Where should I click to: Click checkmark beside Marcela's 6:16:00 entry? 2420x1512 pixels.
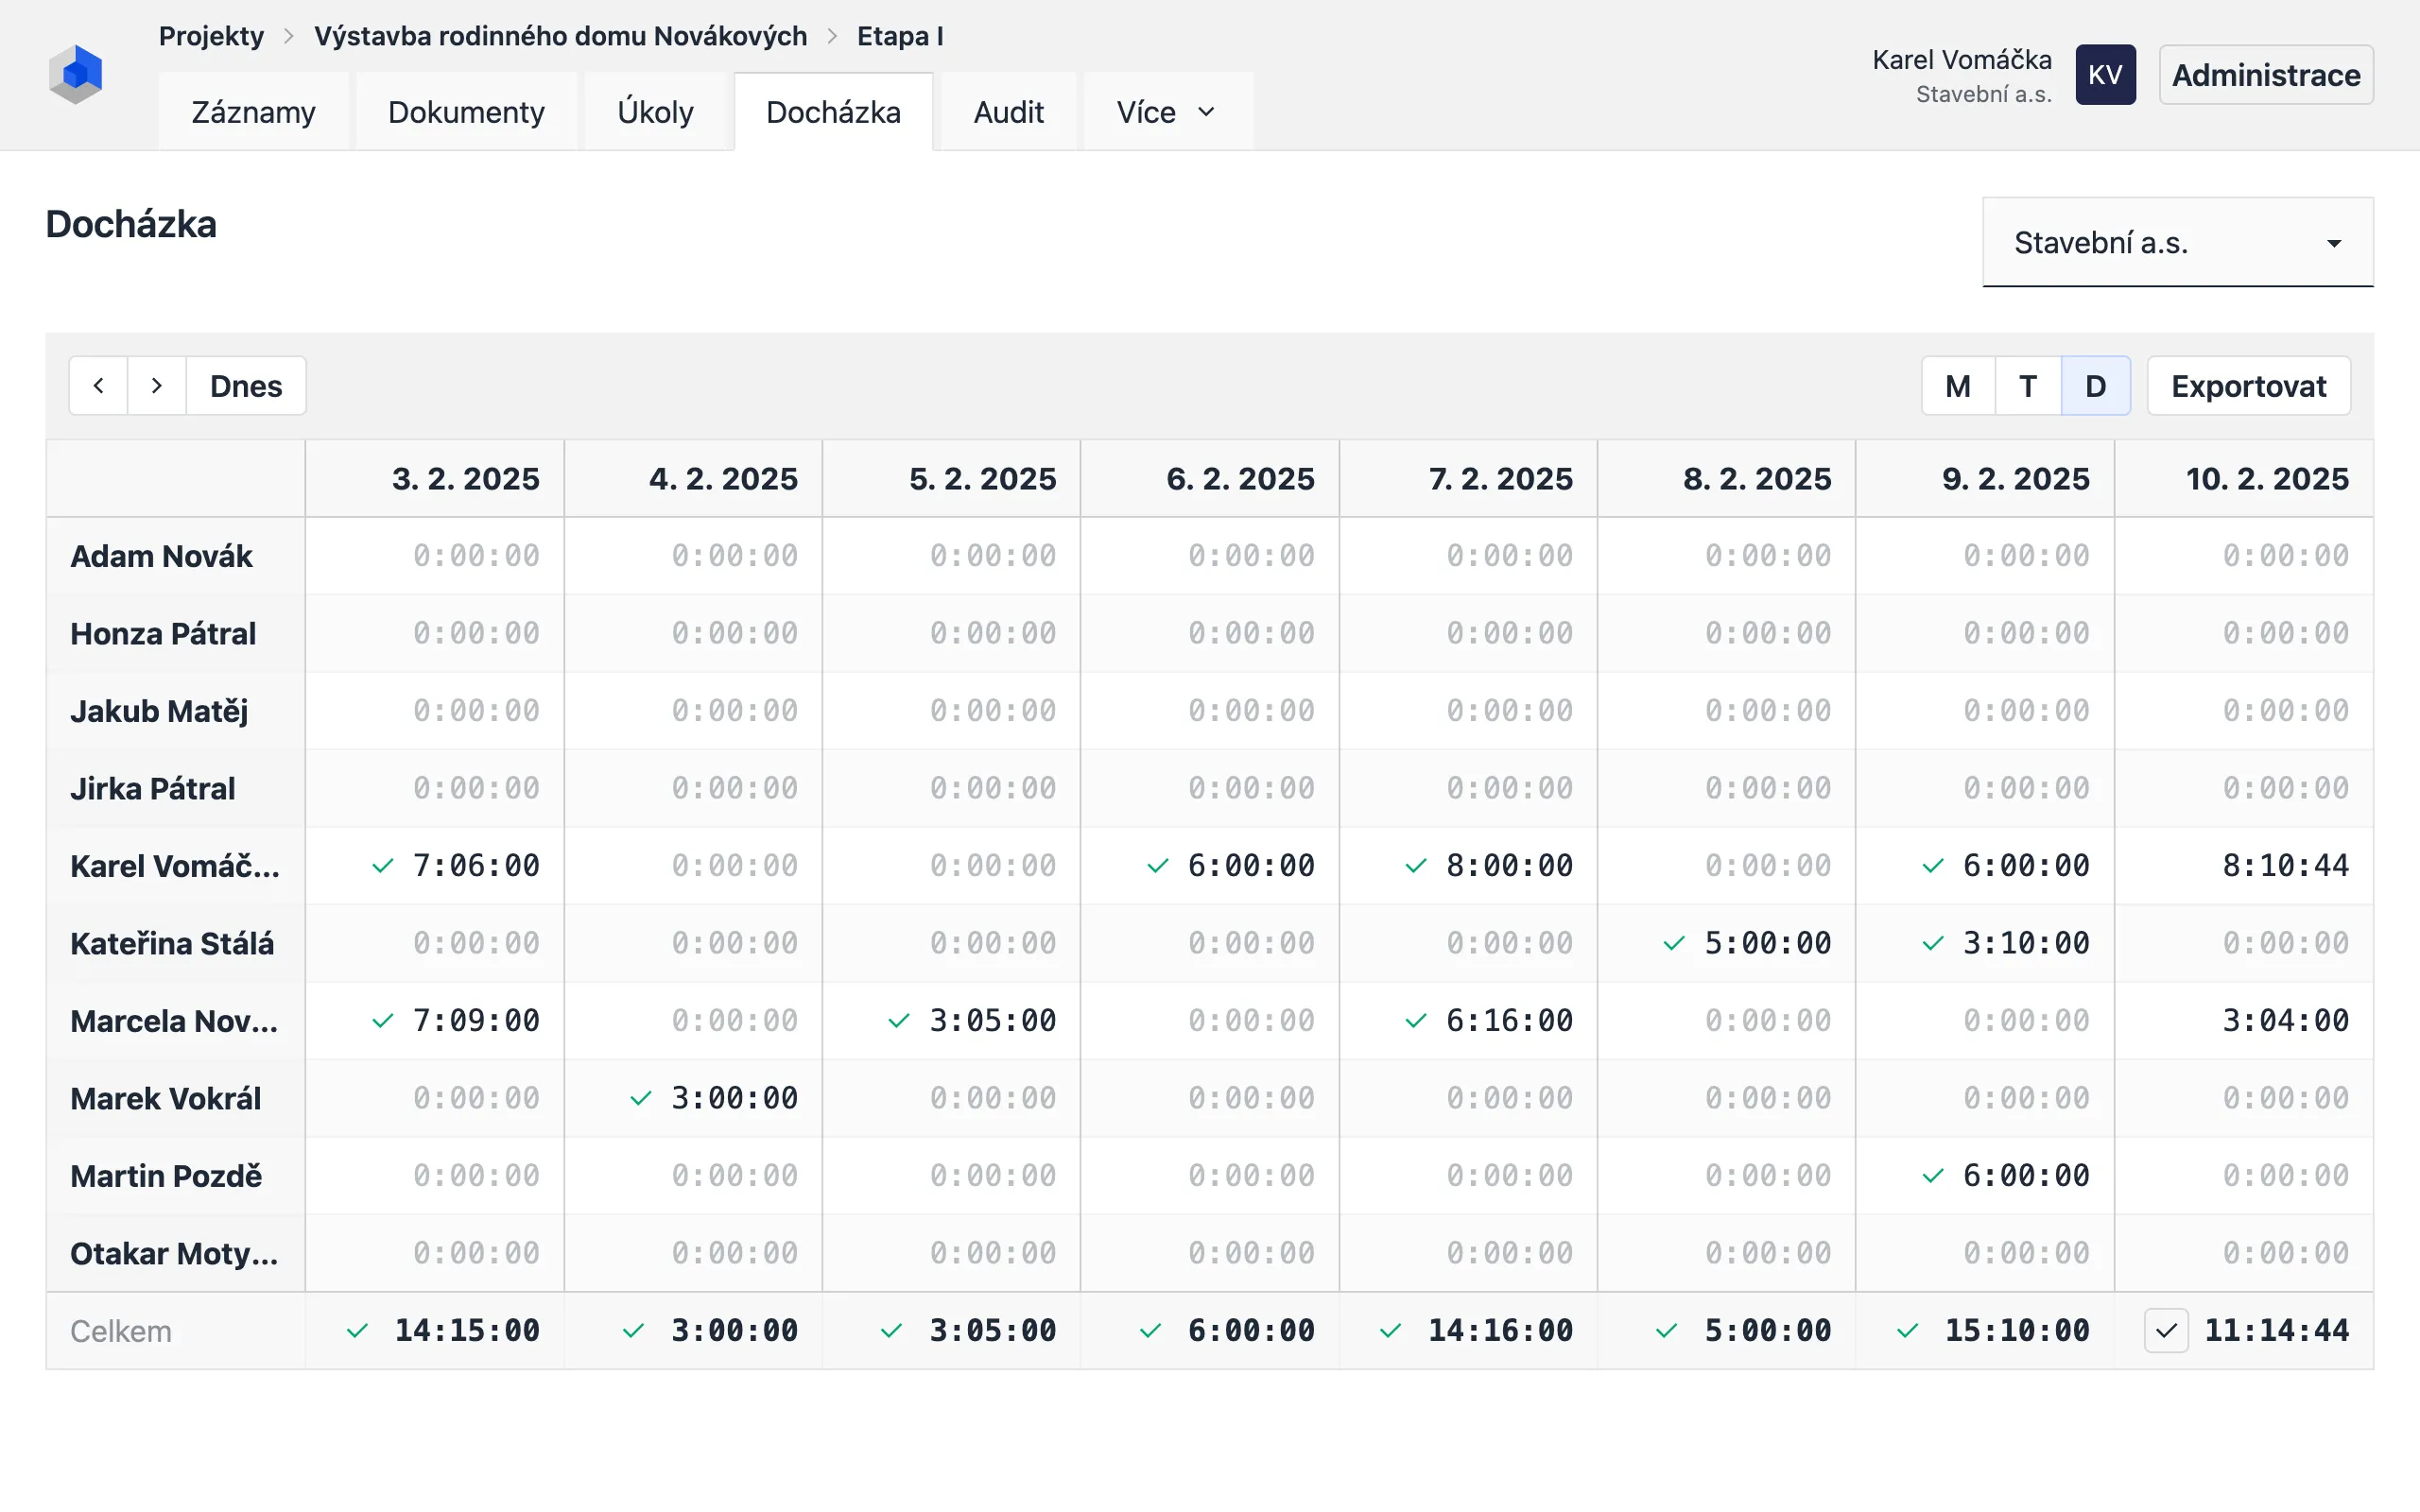pyautogui.click(x=1416, y=1021)
